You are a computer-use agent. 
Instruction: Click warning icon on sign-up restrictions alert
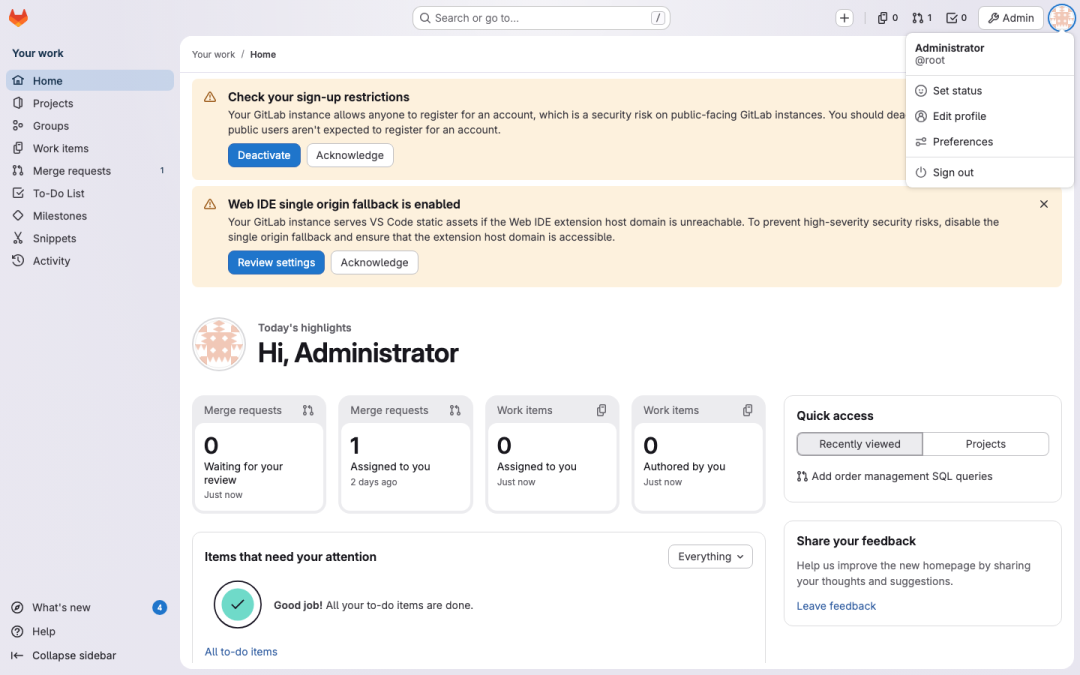210,97
